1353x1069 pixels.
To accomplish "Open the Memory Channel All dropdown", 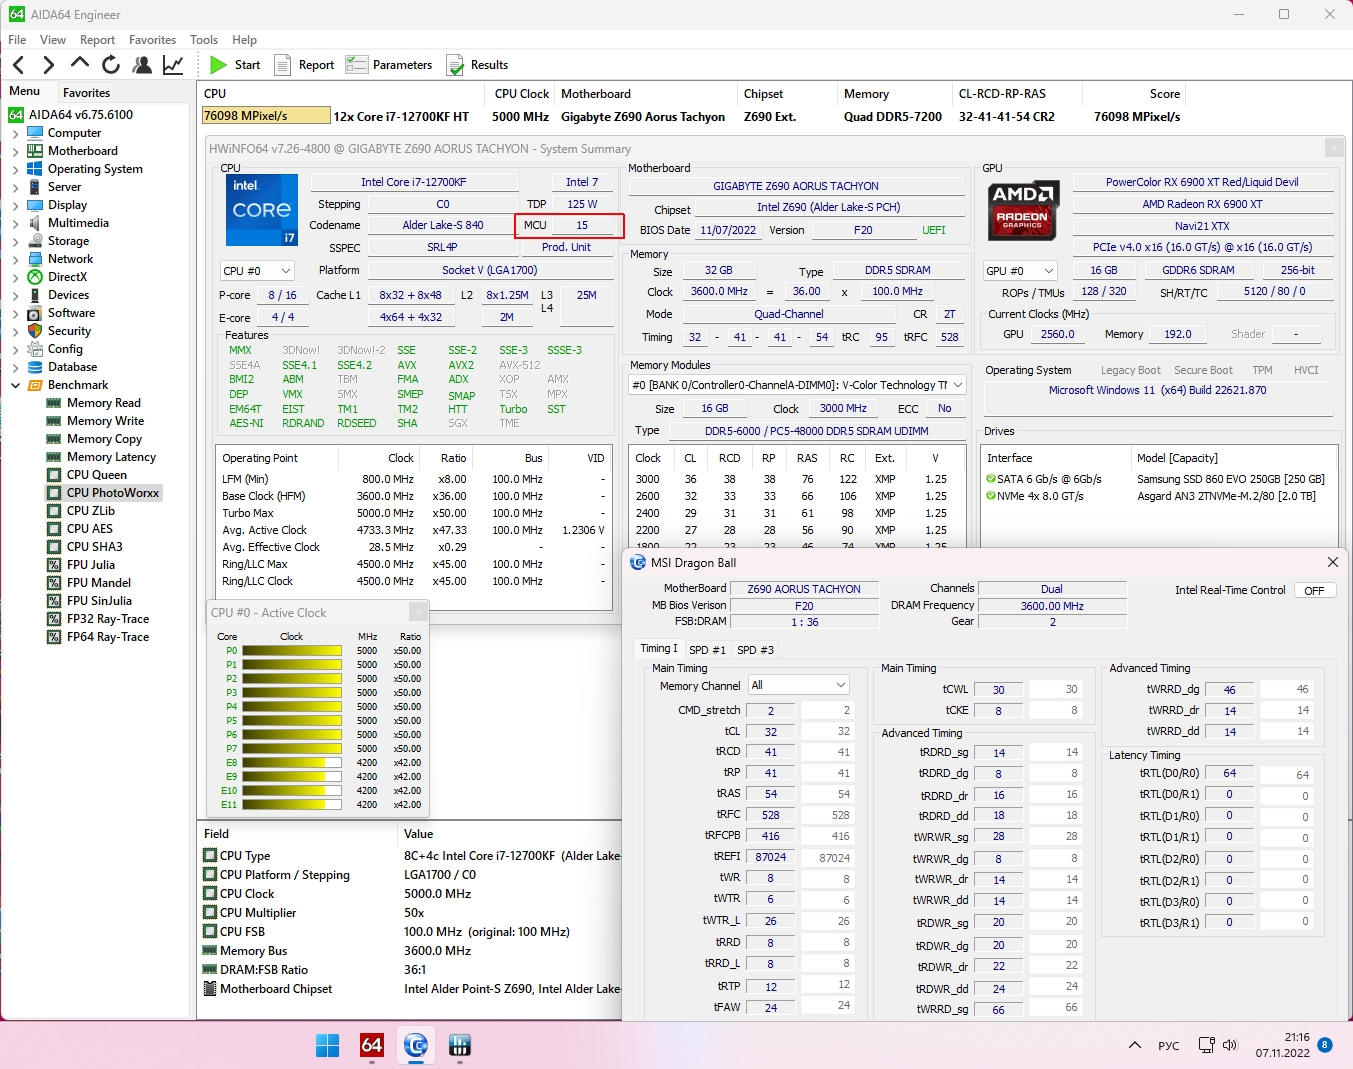I will (x=799, y=685).
